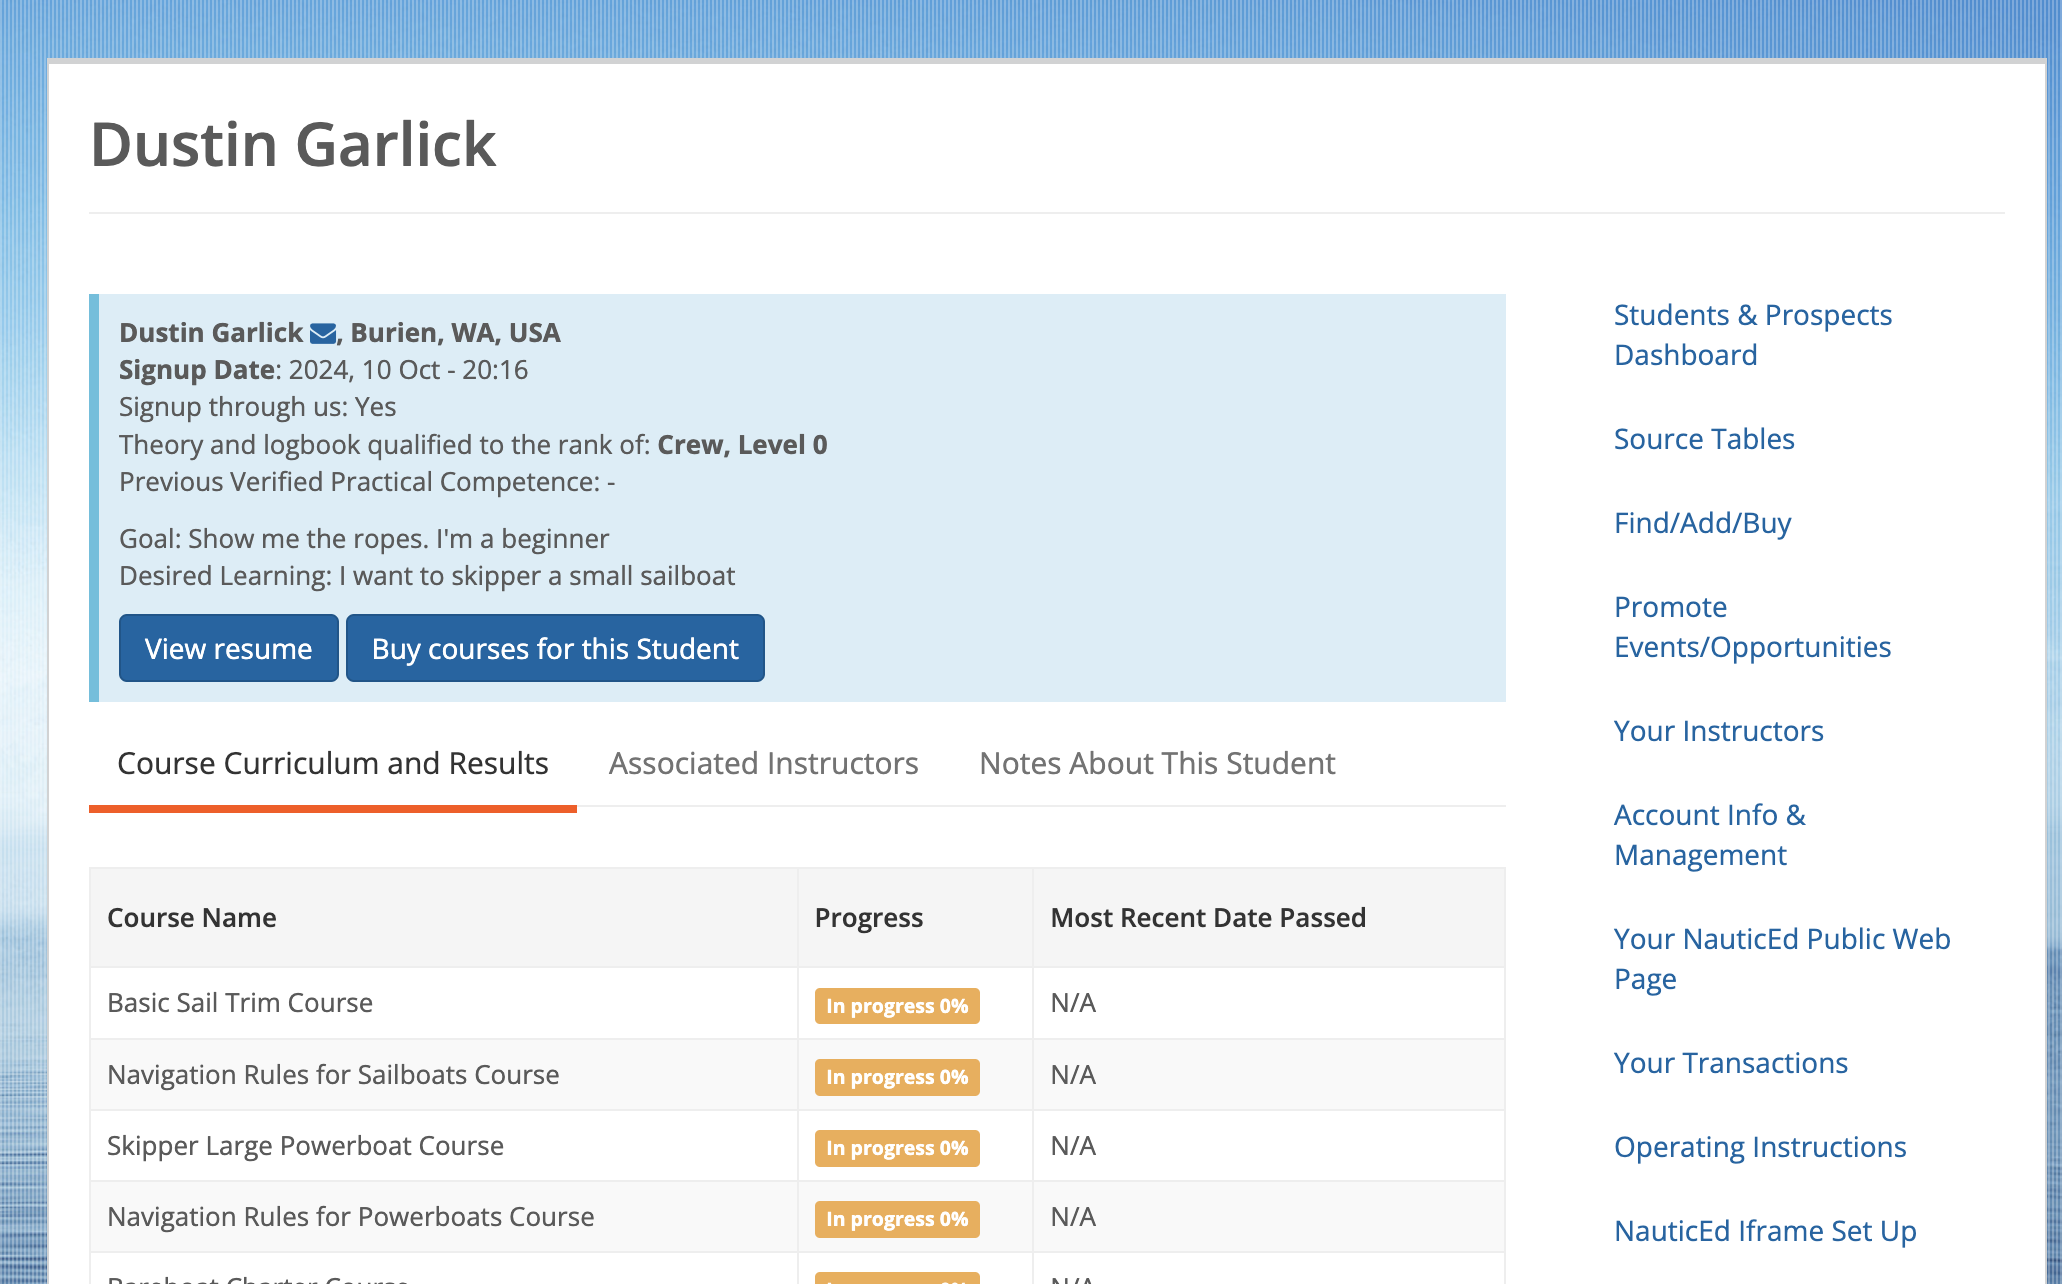Open Your Transactions link
Screen dimensions: 2062x1284
pyautogui.click(x=1730, y=1063)
